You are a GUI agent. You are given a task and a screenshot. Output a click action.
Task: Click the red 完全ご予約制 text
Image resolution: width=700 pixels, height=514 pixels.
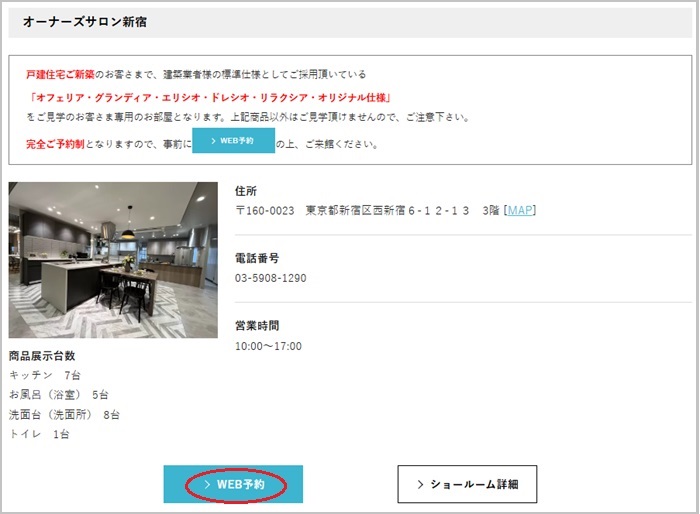[56, 144]
